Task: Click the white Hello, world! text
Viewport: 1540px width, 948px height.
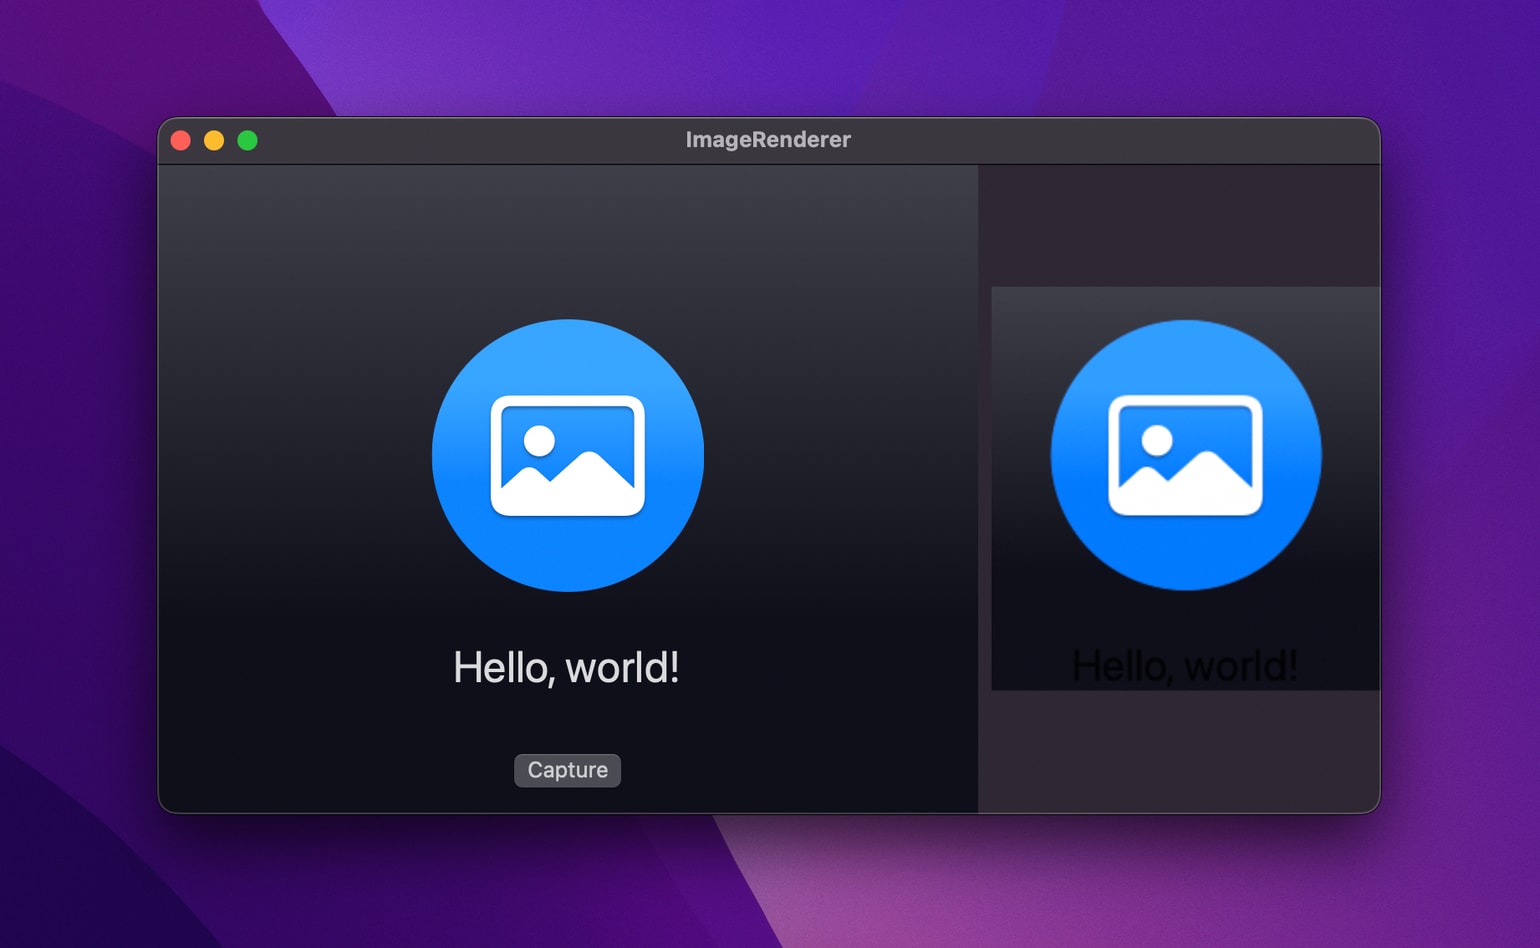Action: point(566,668)
